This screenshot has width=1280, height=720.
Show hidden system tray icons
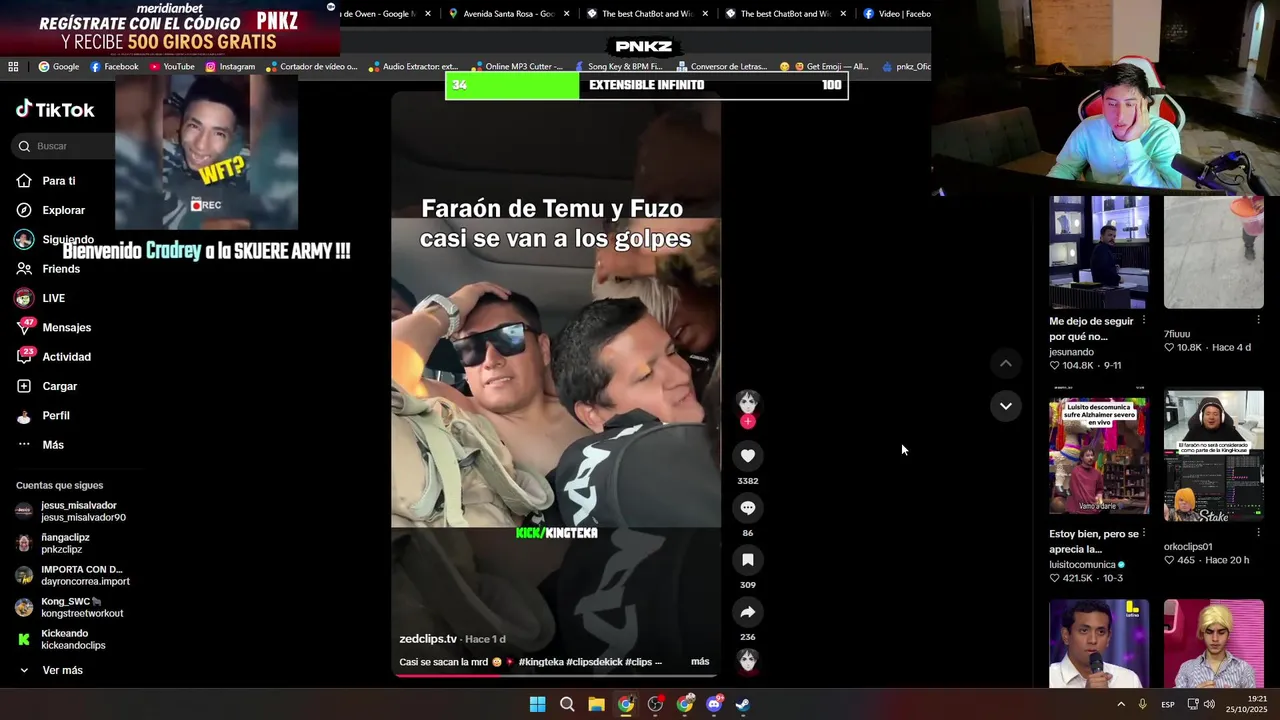(1120, 704)
